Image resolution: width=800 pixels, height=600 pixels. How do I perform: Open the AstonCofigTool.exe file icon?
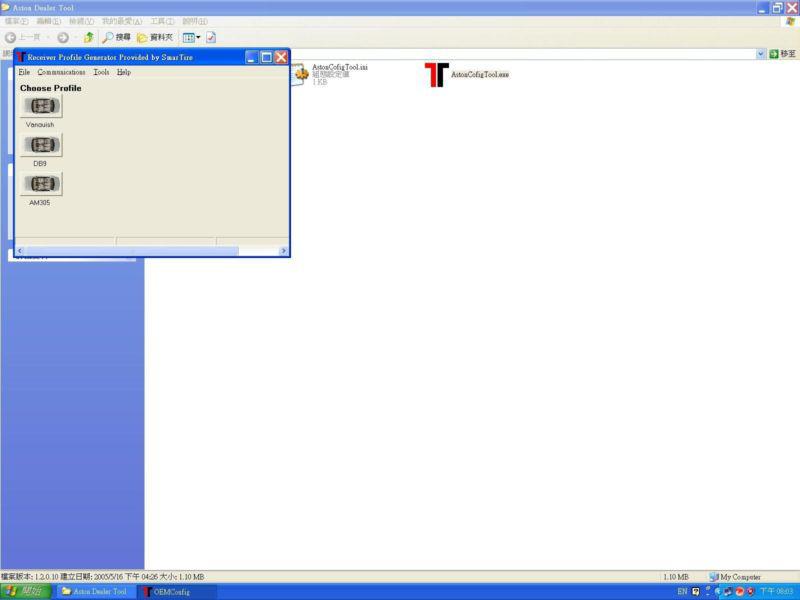click(436, 75)
